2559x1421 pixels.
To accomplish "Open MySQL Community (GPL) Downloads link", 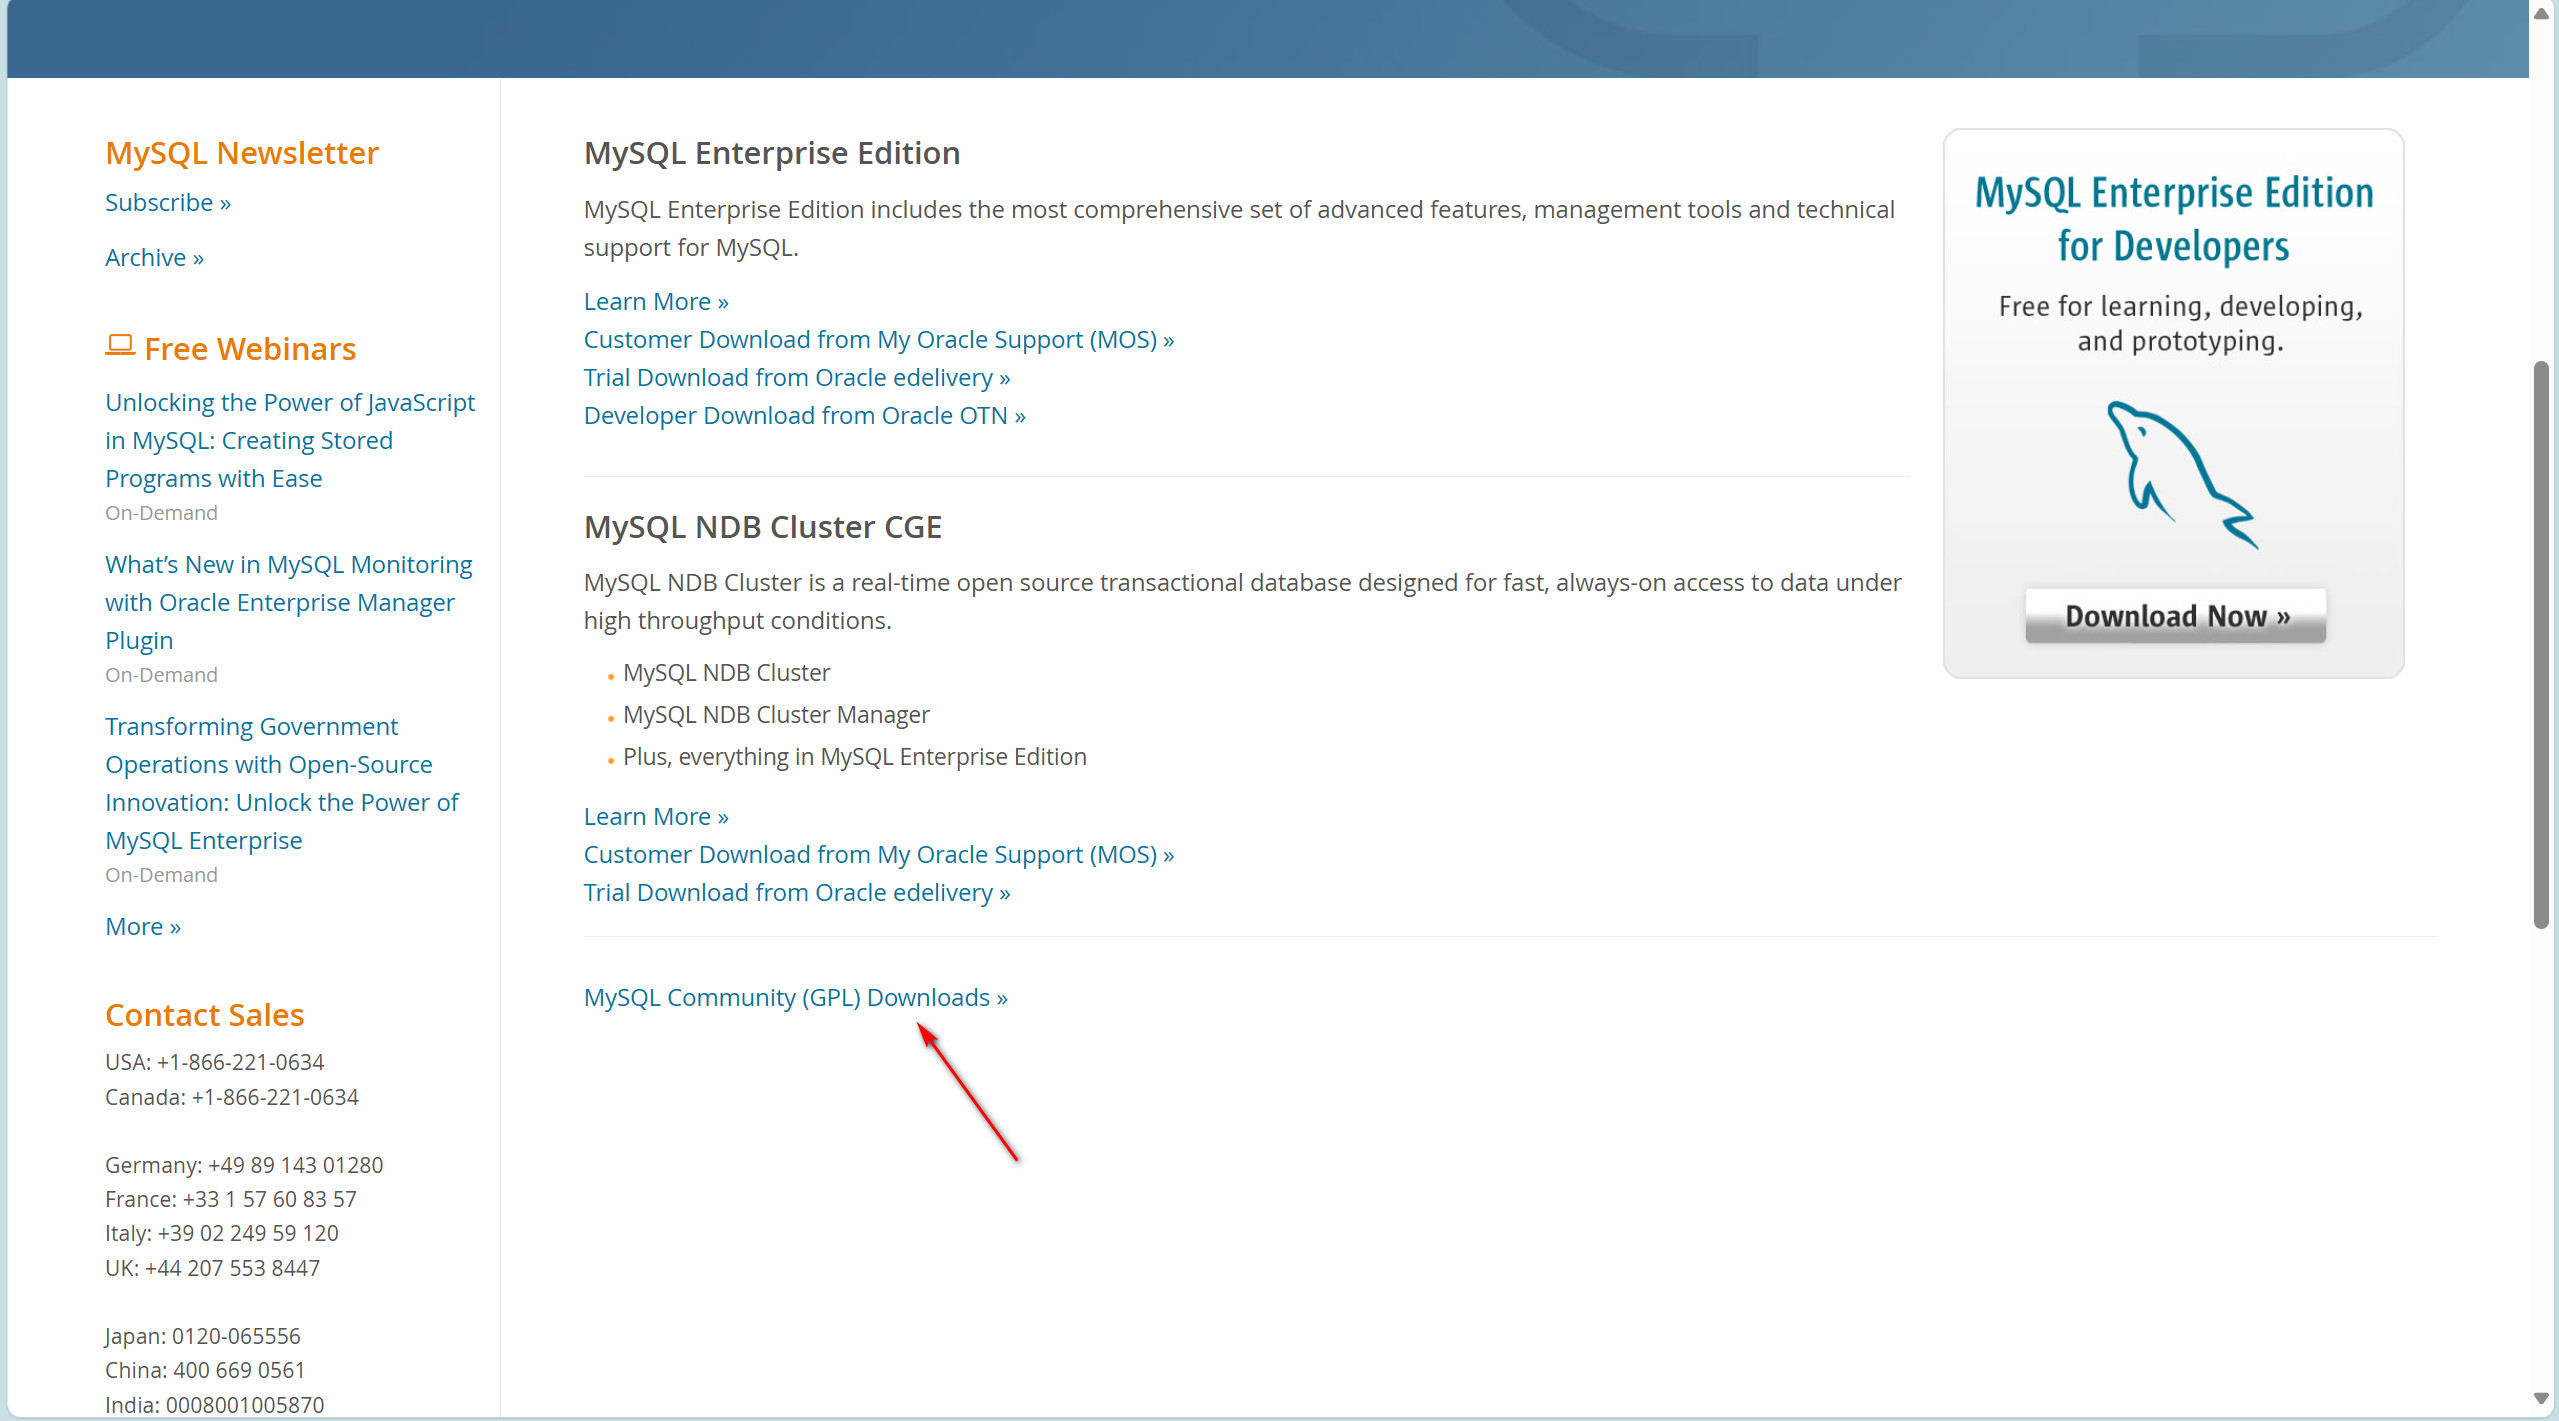I will tap(795, 998).
